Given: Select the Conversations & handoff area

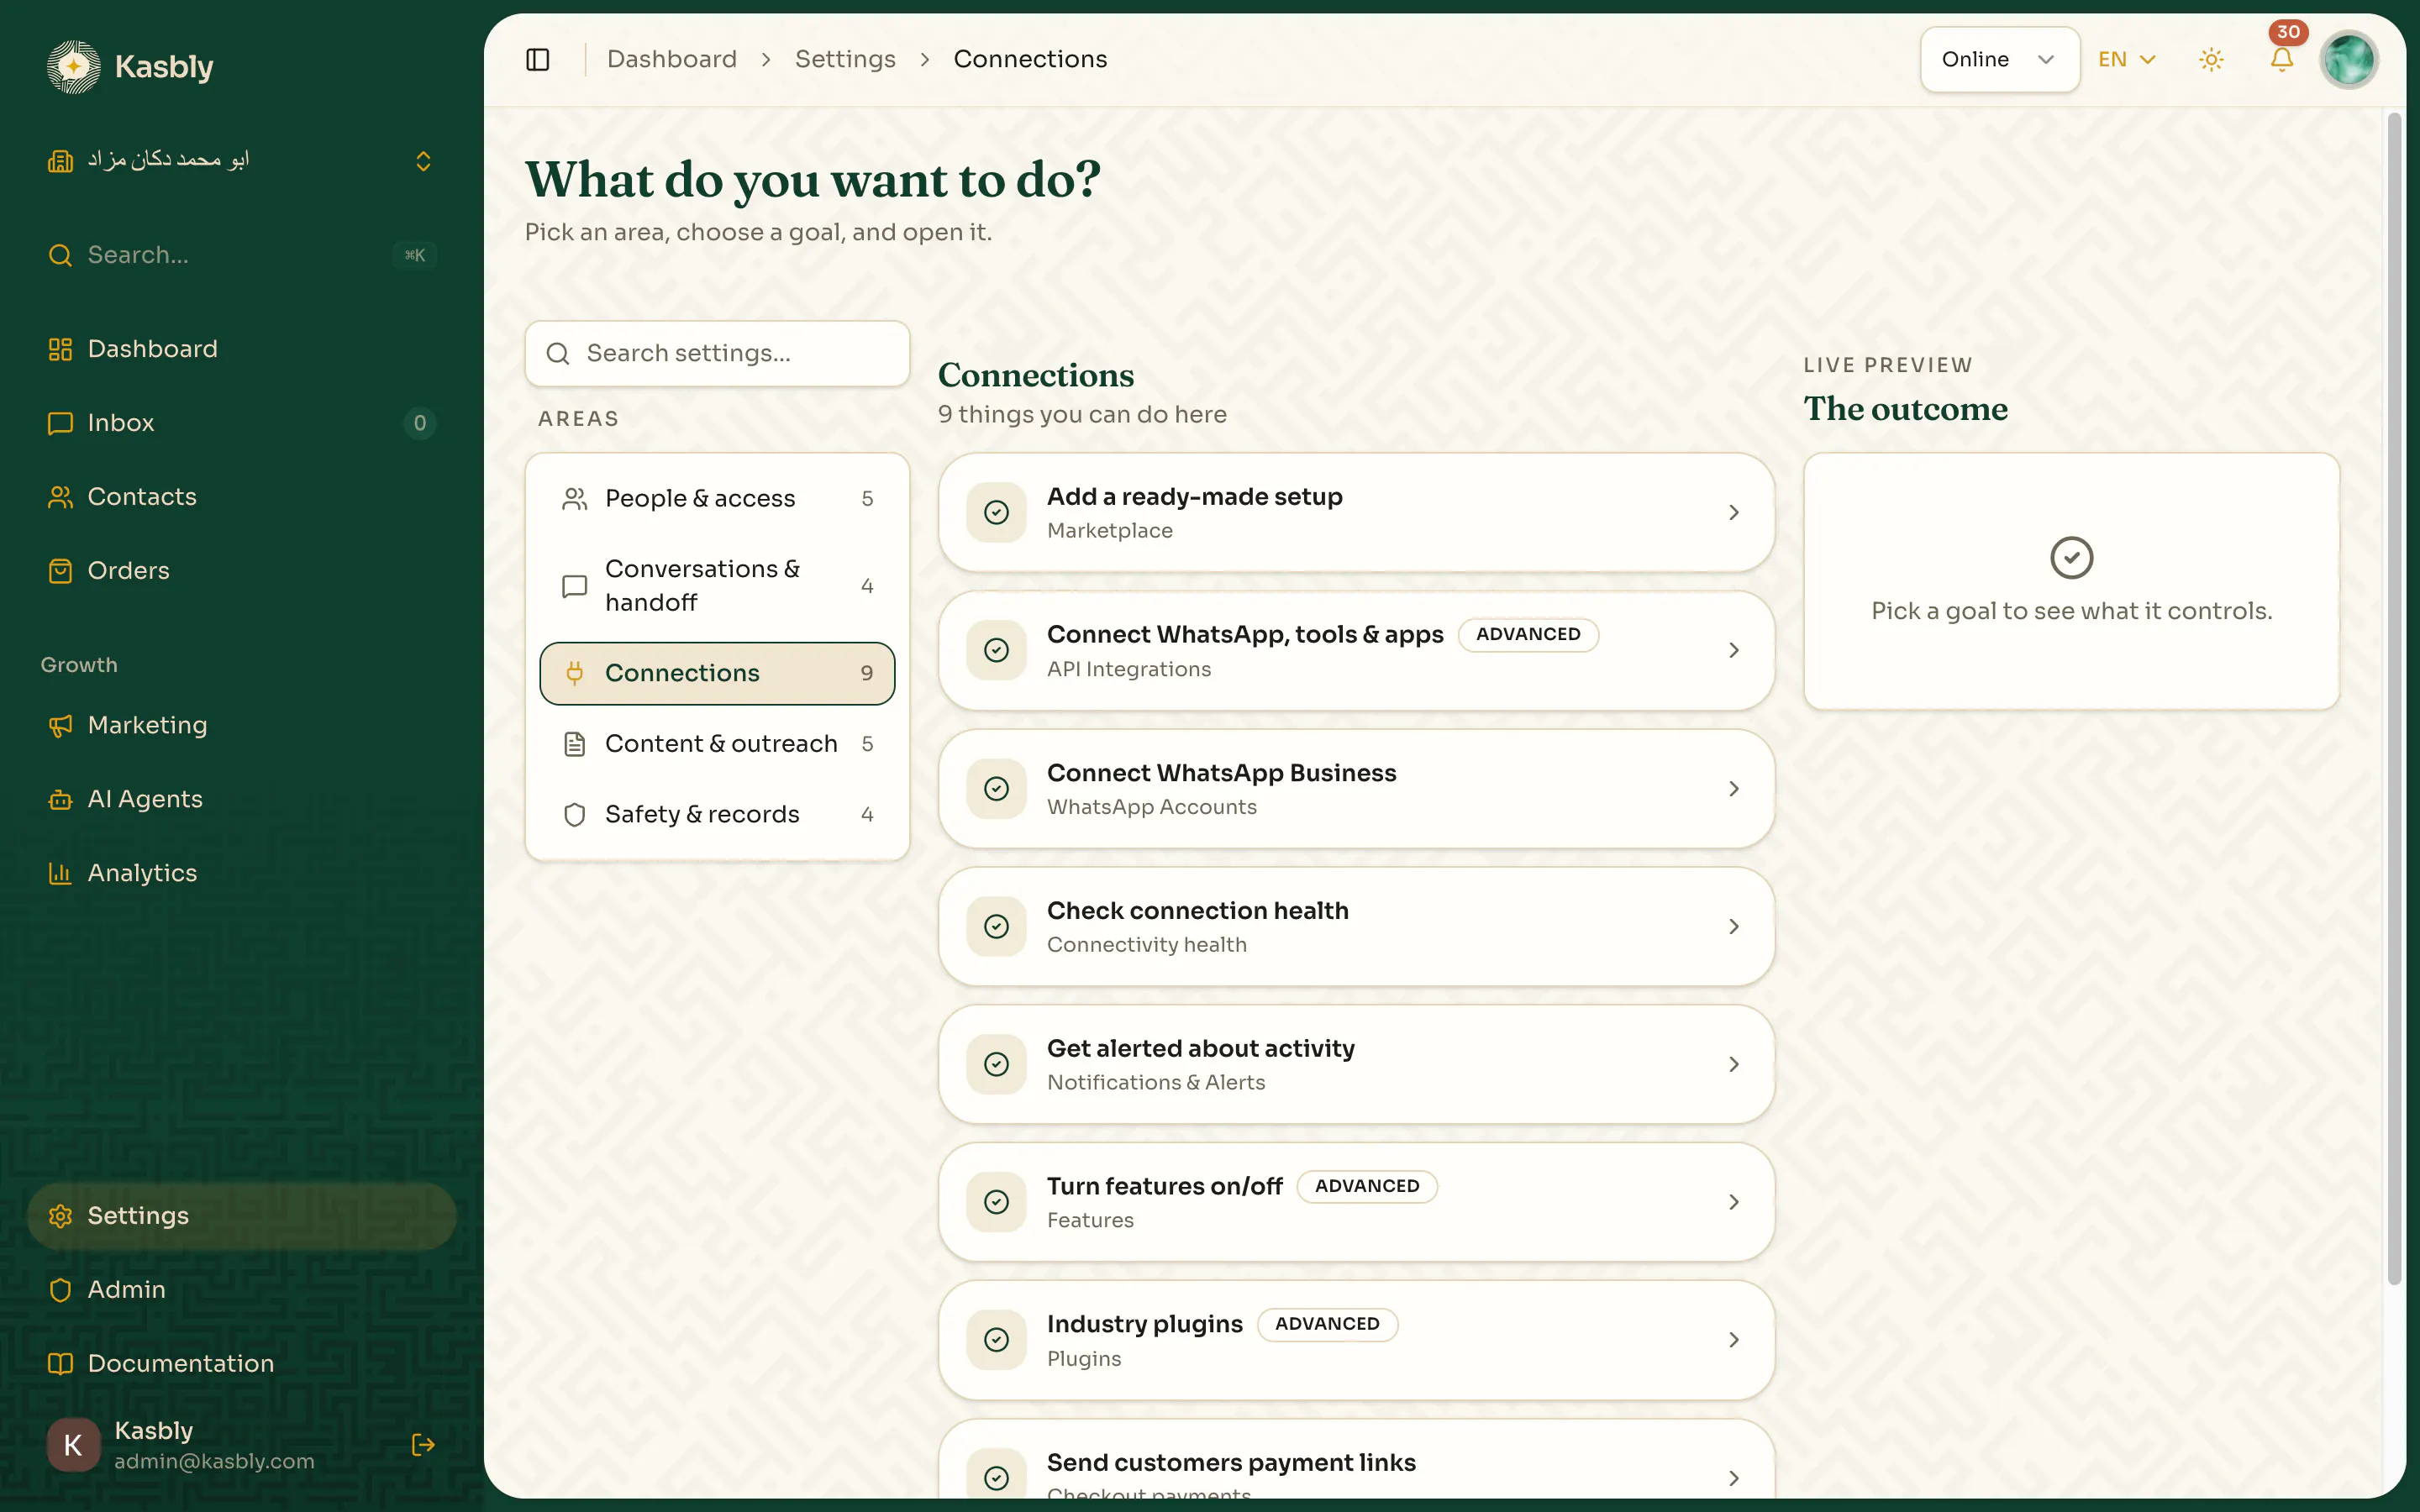Looking at the screenshot, I should tap(717, 585).
